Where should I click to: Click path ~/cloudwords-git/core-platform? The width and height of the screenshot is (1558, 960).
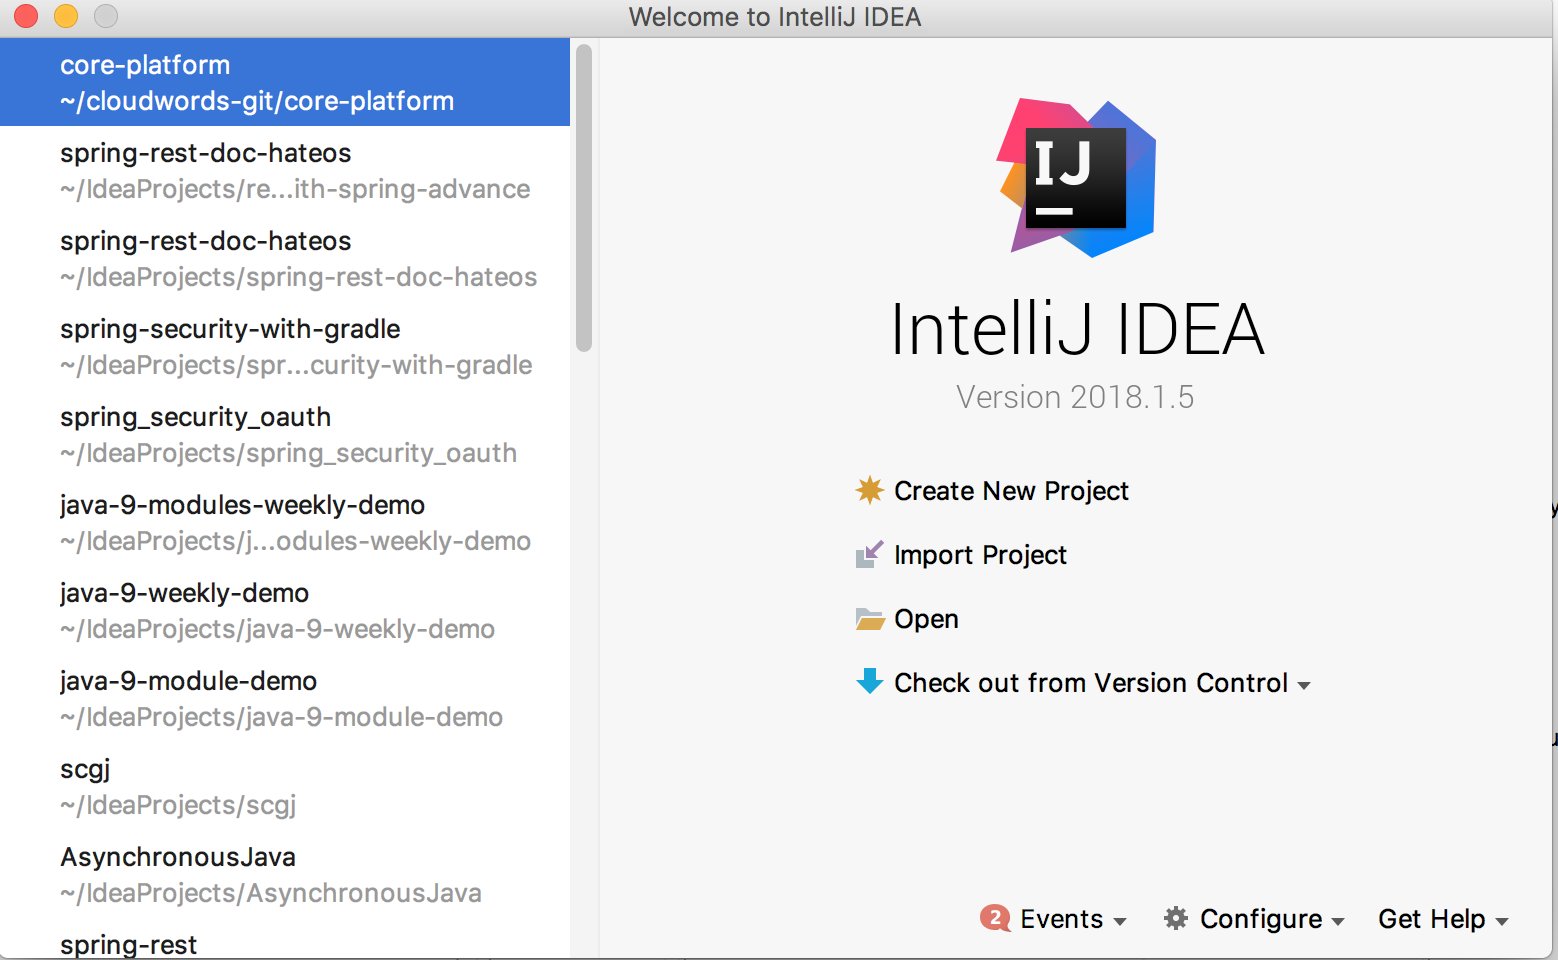pyautogui.click(x=257, y=101)
